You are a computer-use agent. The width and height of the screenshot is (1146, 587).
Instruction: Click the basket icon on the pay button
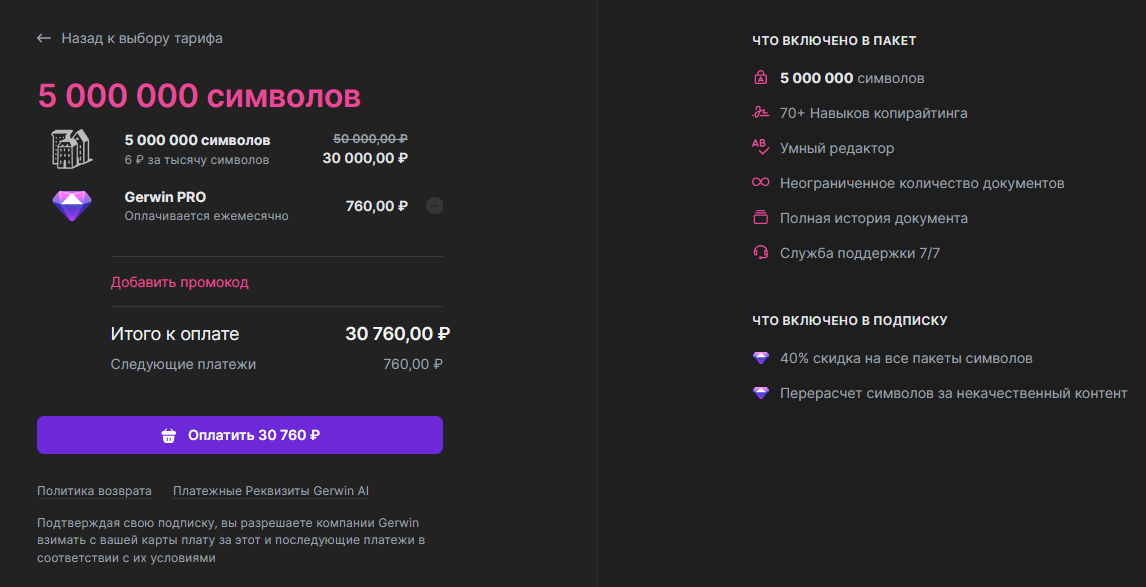169,436
